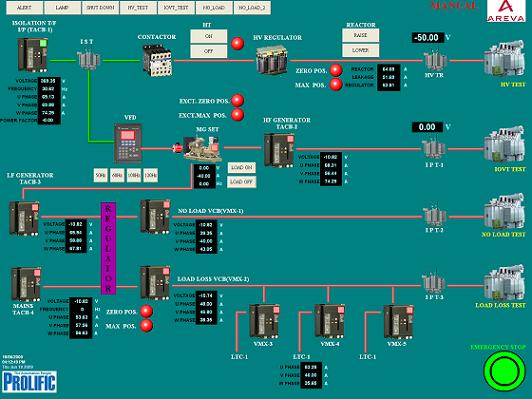Click the Load Loss VCB (VMX-2) breaker
Image resolution: width=532 pixels, height=399 pixels.
[x=155, y=283]
